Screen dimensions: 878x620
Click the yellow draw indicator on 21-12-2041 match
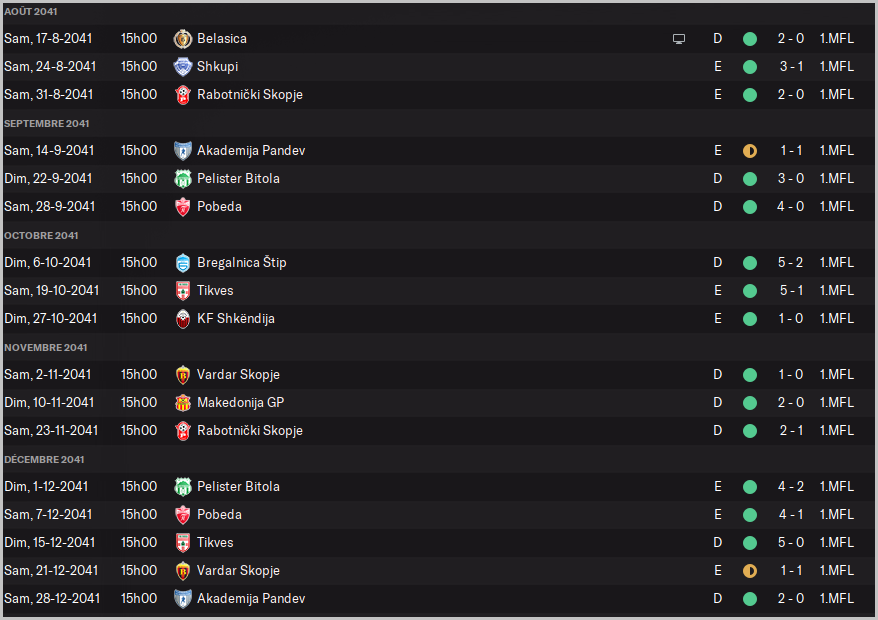(x=750, y=571)
